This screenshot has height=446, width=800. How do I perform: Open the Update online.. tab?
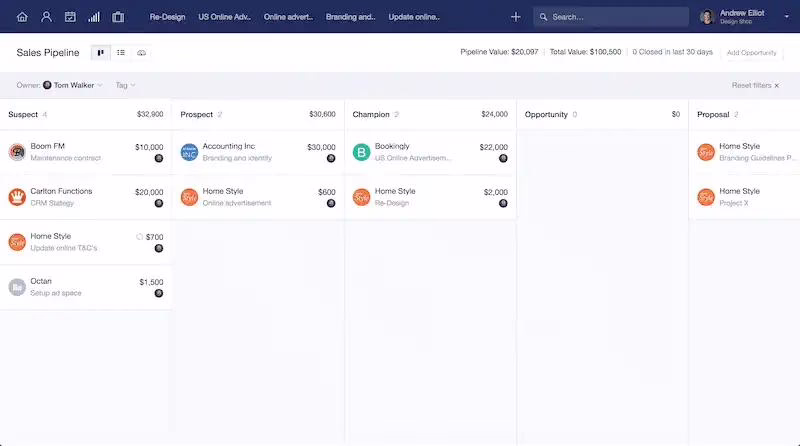(x=414, y=17)
